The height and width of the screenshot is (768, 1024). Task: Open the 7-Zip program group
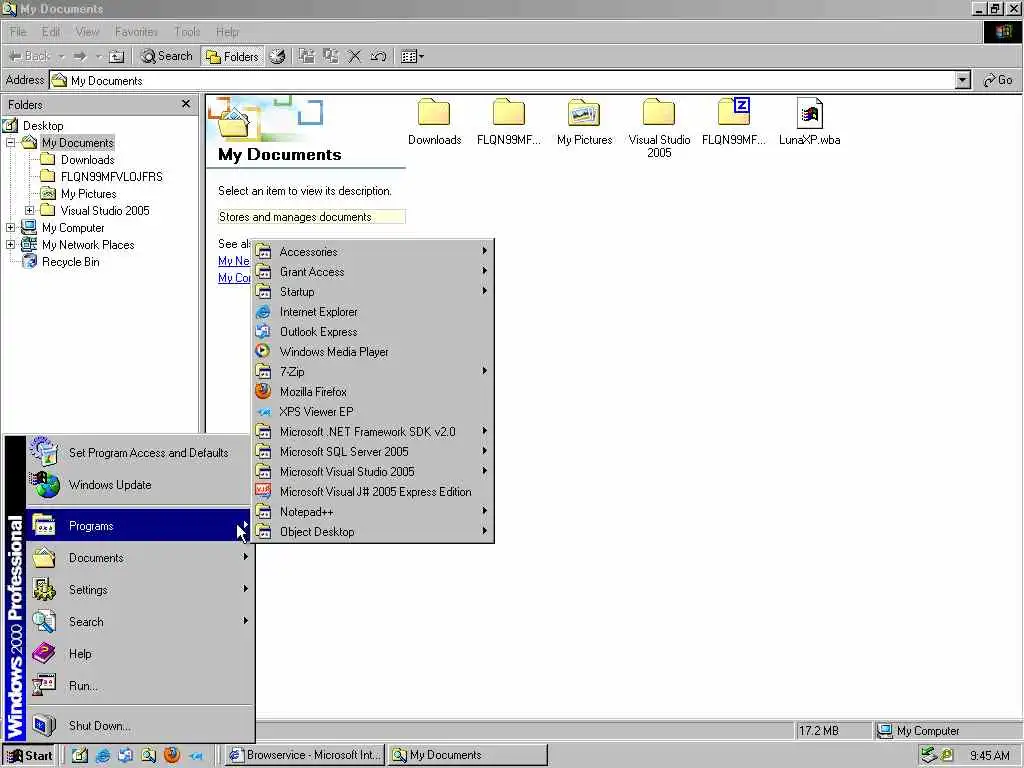[x=372, y=372]
